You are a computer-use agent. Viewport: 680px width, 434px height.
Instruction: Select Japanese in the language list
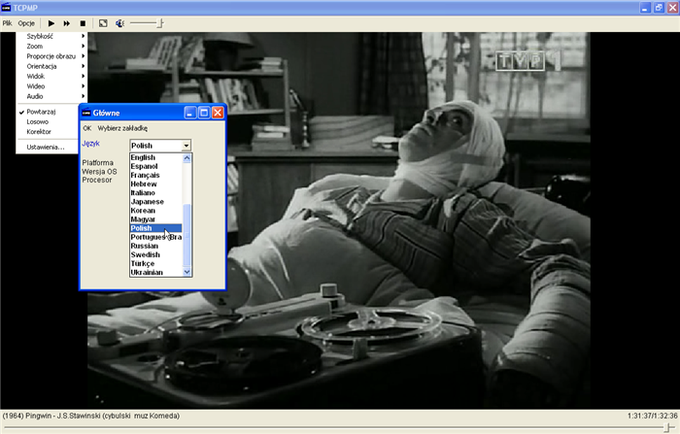coord(156,202)
